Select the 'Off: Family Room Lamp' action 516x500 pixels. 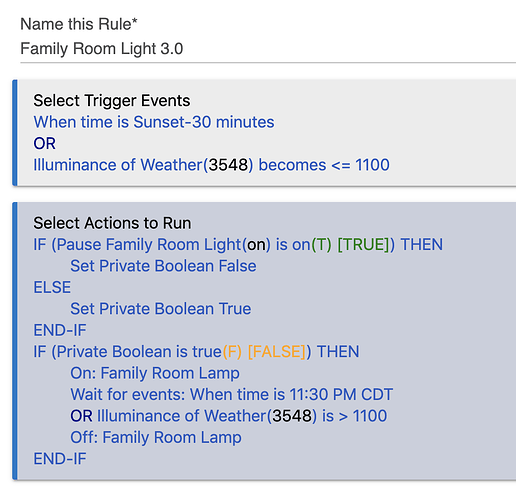(156, 437)
